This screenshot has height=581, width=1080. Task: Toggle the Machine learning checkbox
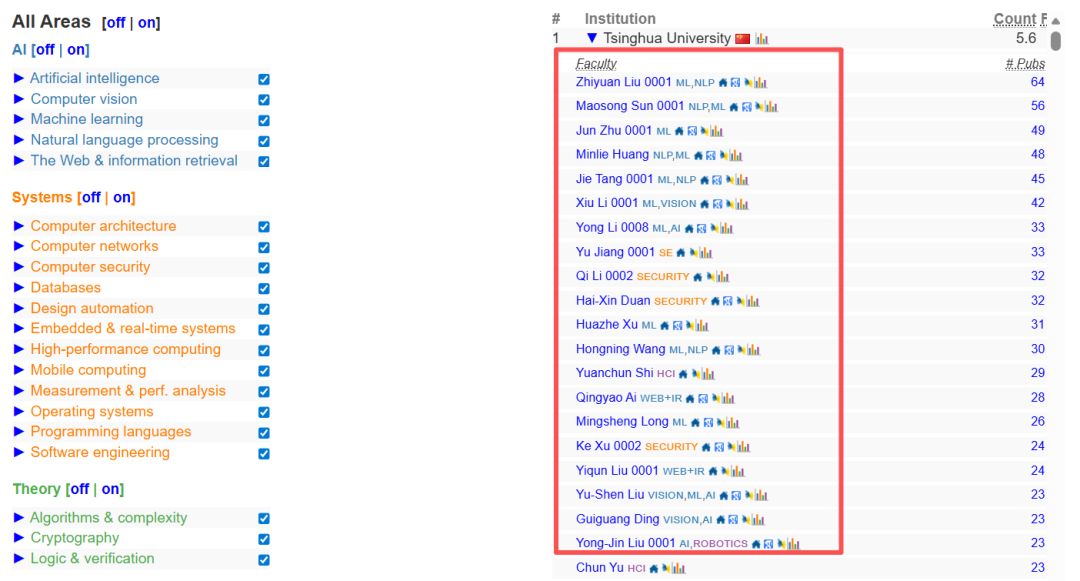point(264,120)
